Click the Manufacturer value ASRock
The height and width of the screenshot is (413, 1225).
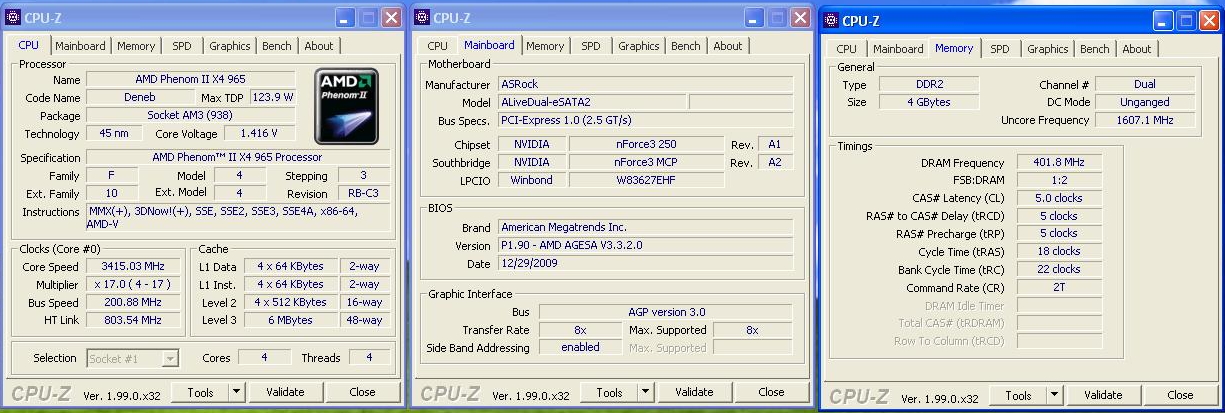pos(645,85)
